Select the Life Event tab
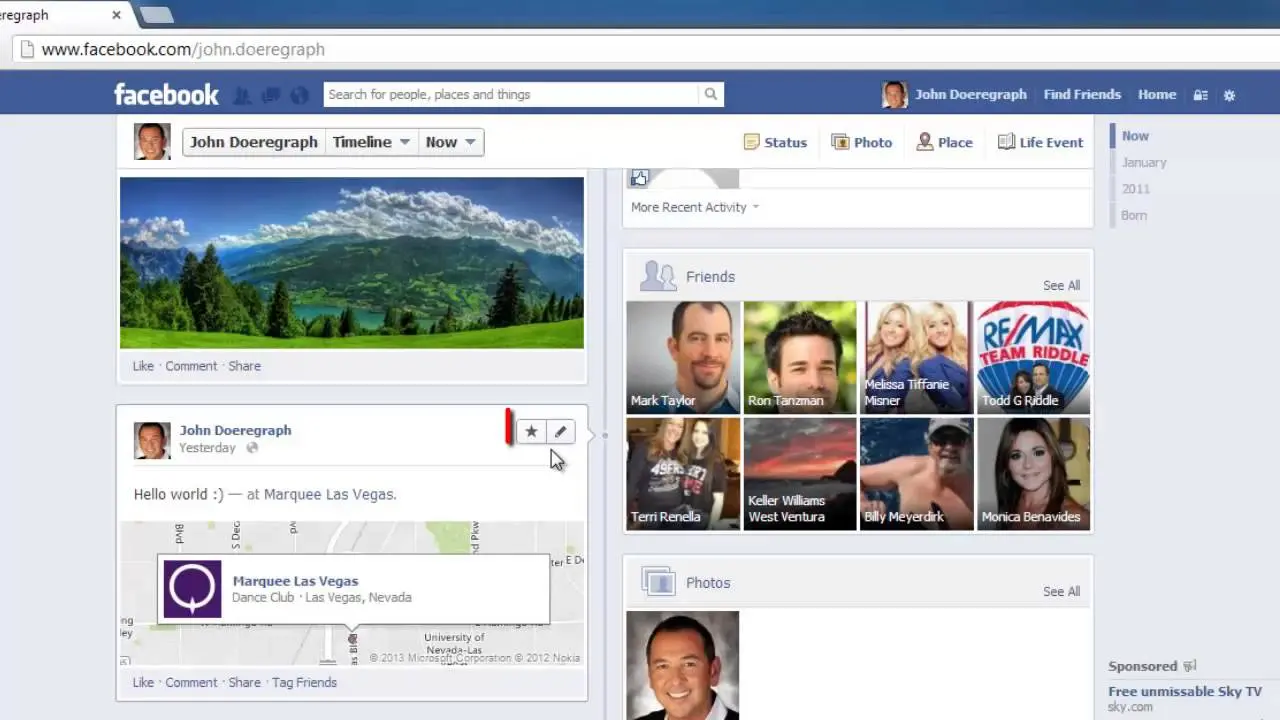The height and width of the screenshot is (720, 1280). pos(1040,142)
